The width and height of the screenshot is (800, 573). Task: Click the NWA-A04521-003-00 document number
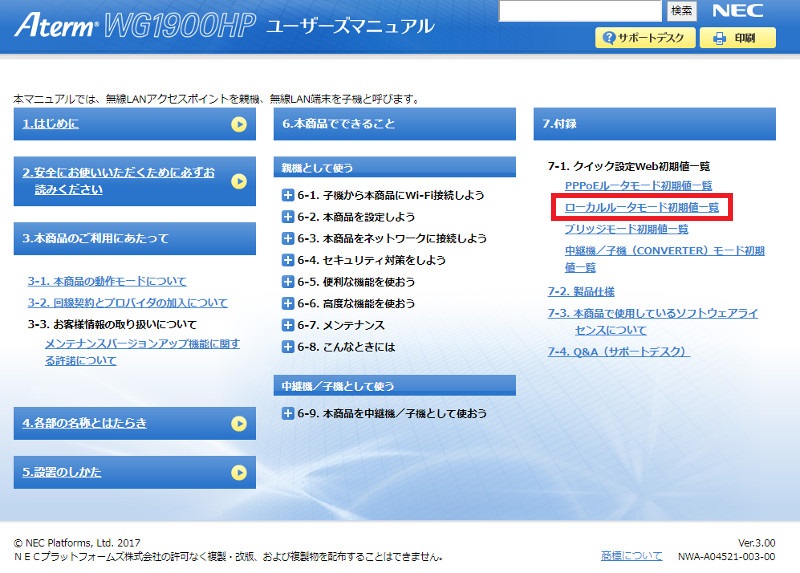727,556
